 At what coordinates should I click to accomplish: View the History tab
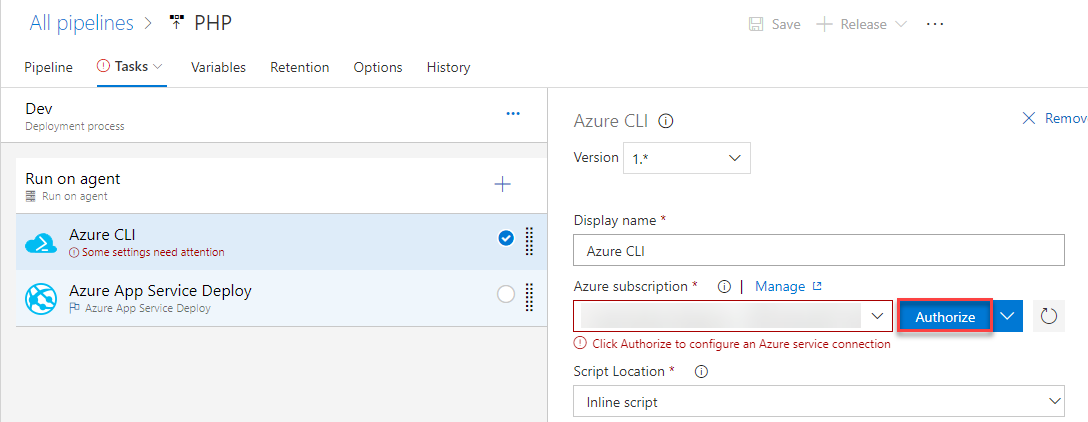tap(448, 67)
